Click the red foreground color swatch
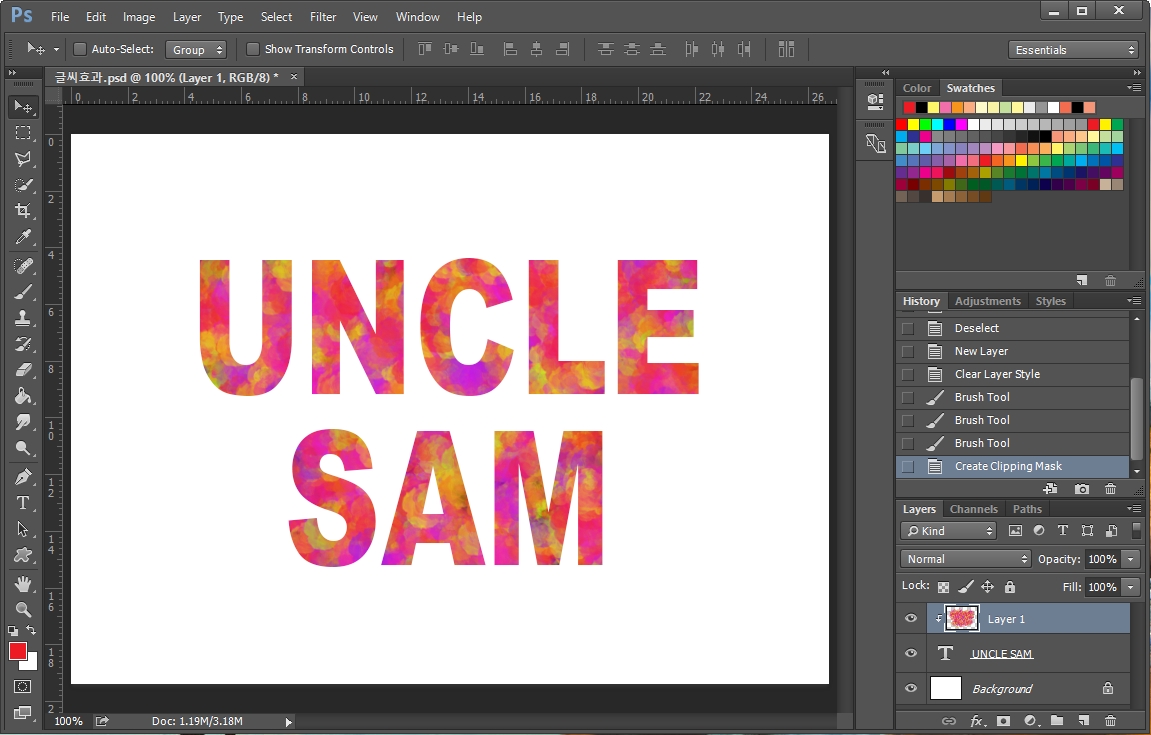The height and width of the screenshot is (735, 1151). point(18,651)
